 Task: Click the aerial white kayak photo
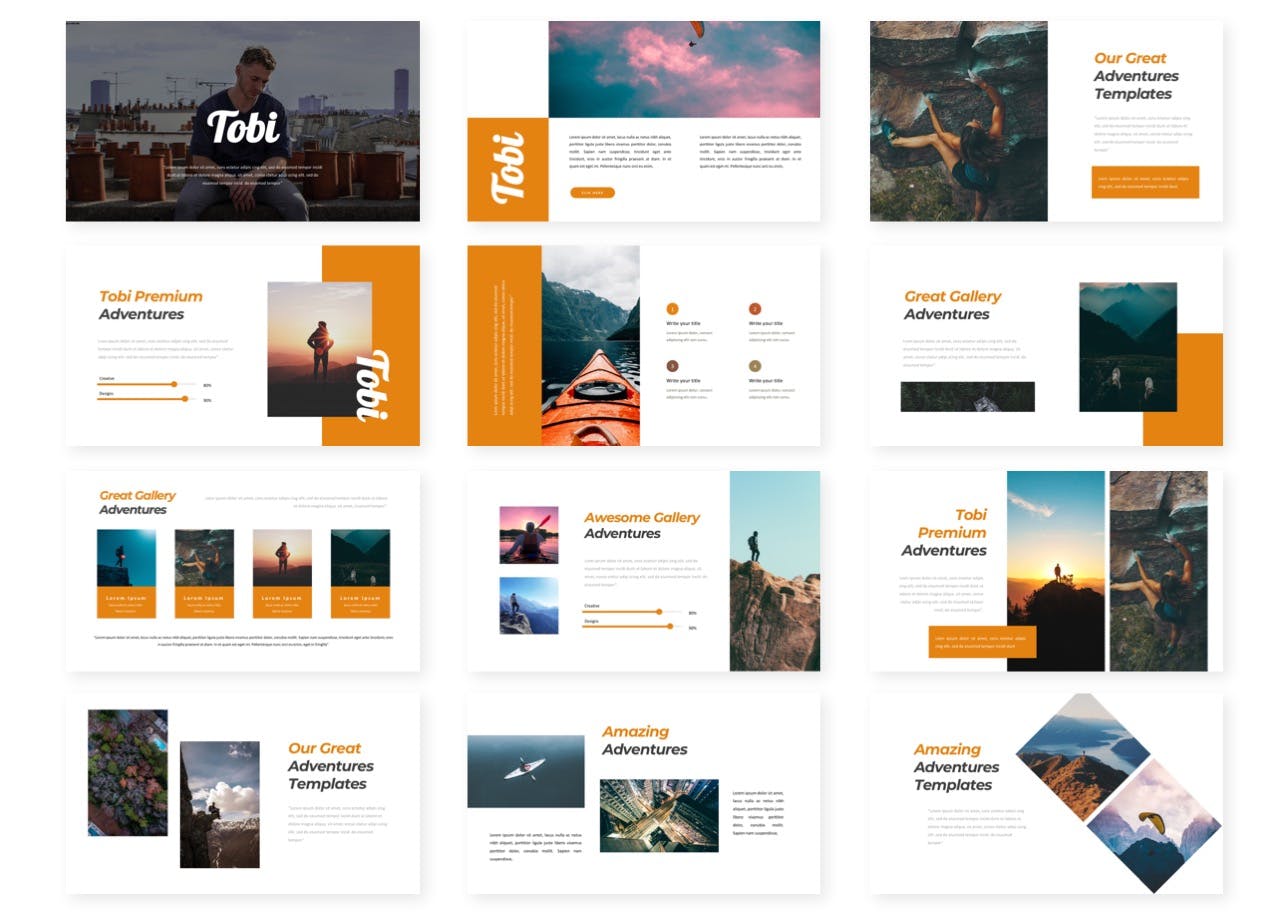tap(525, 771)
